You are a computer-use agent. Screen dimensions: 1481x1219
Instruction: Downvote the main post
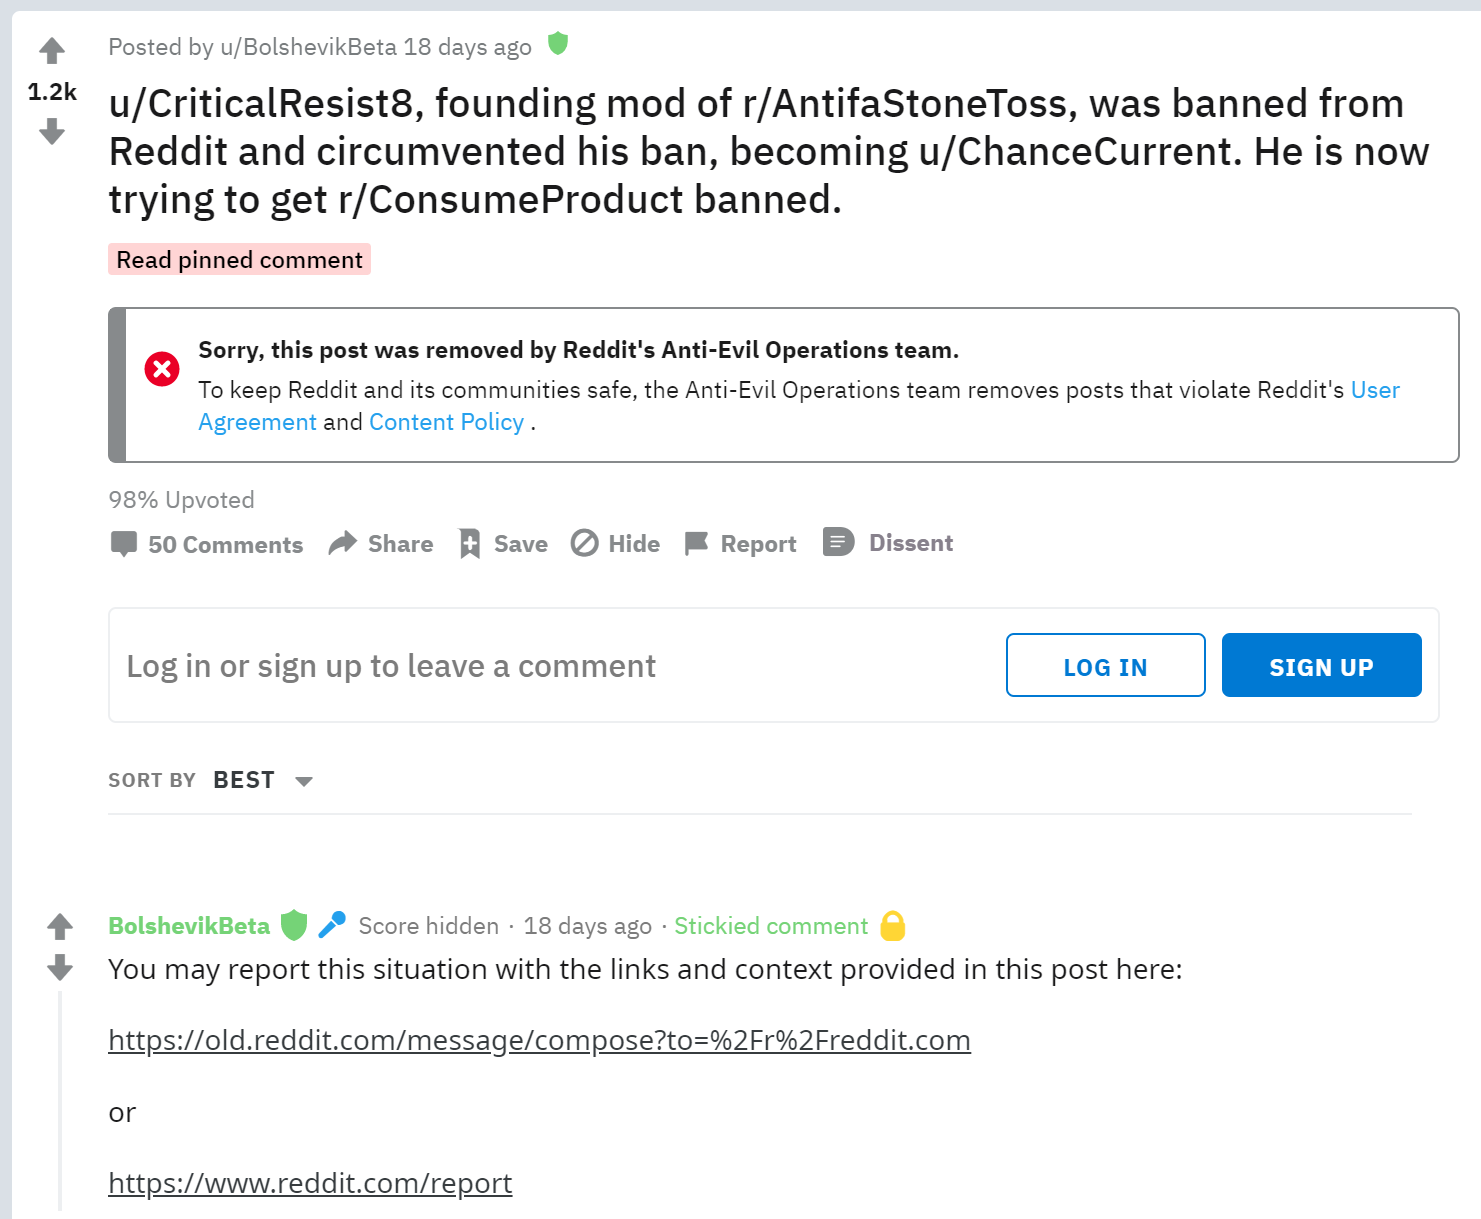pyautogui.click(x=52, y=131)
